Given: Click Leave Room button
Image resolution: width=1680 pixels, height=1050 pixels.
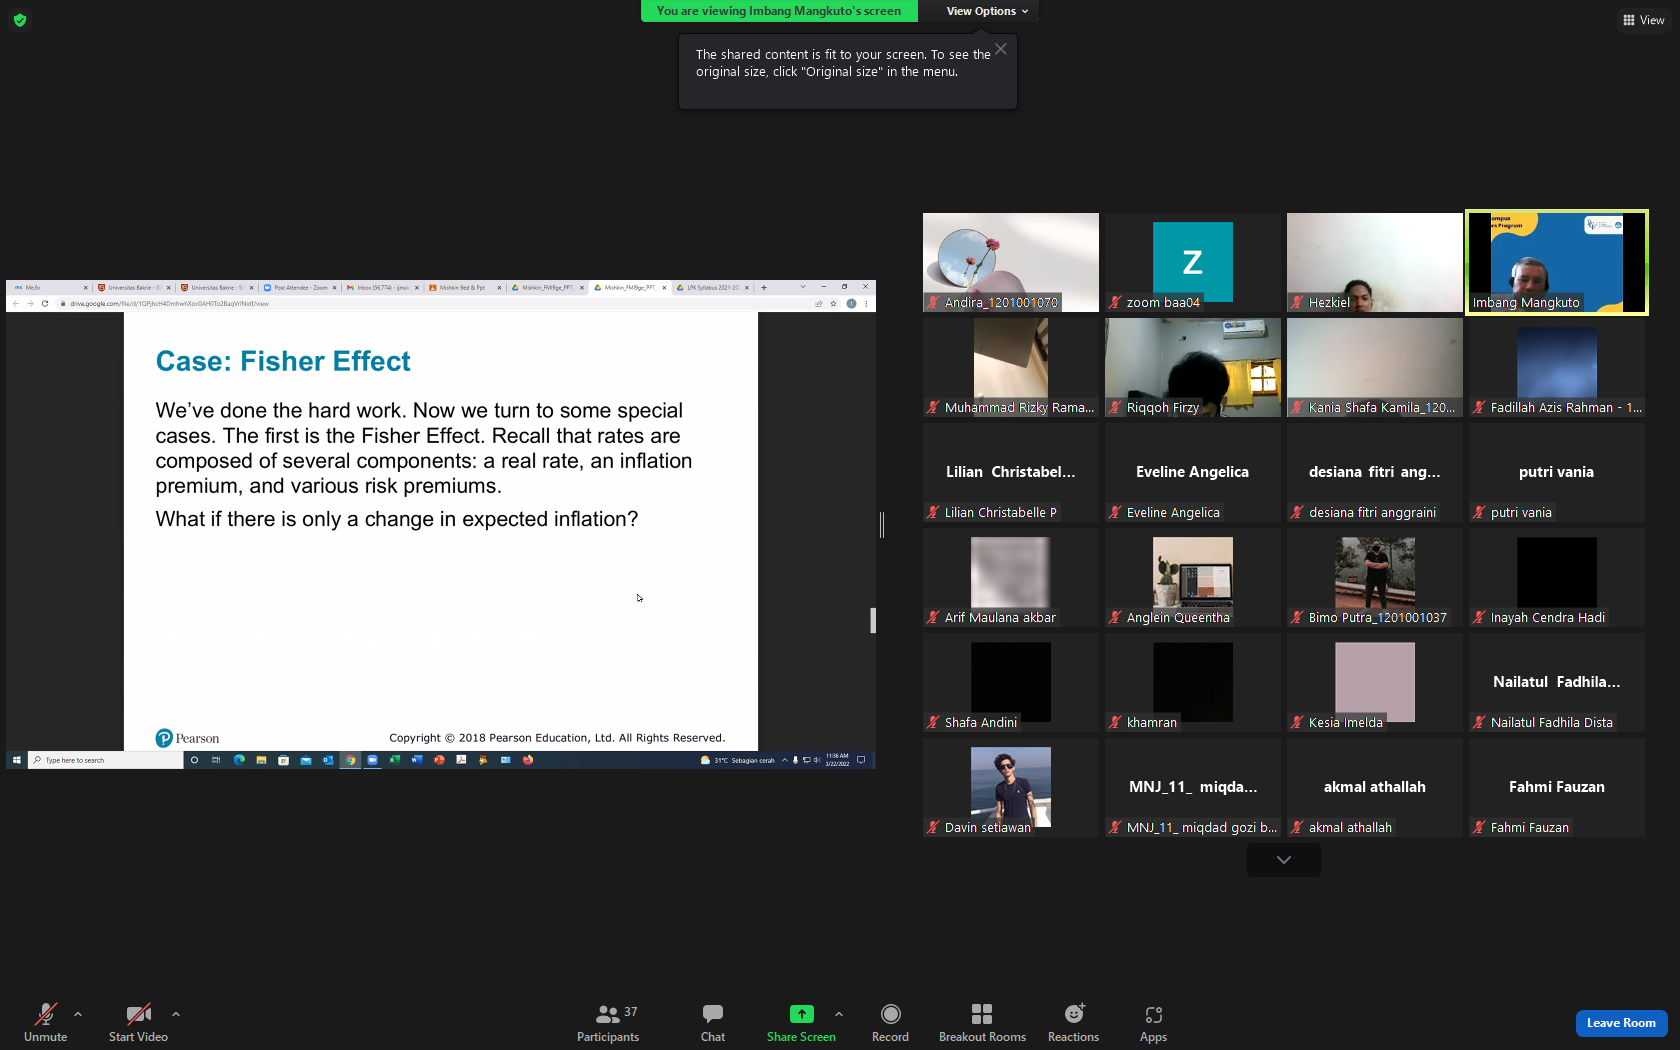Looking at the screenshot, I should pyautogui.click(x=1621, y=1023).
